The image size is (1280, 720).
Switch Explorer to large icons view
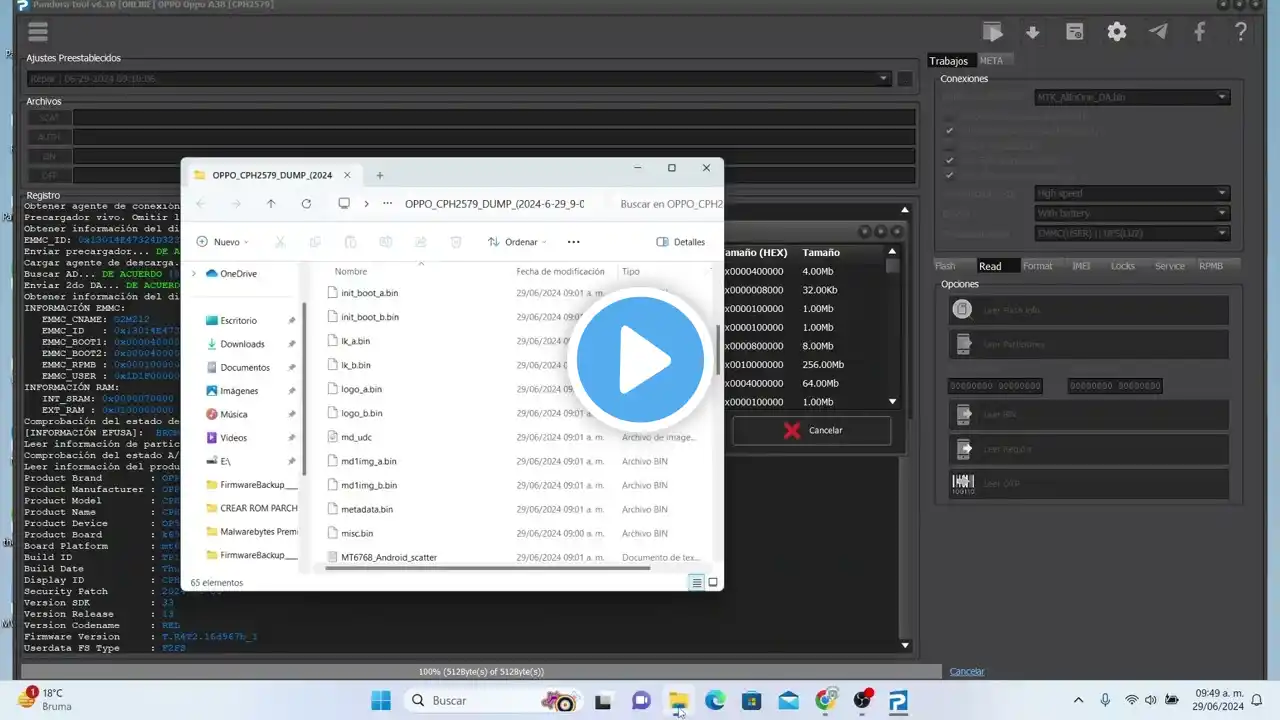(x=713, y=582)
